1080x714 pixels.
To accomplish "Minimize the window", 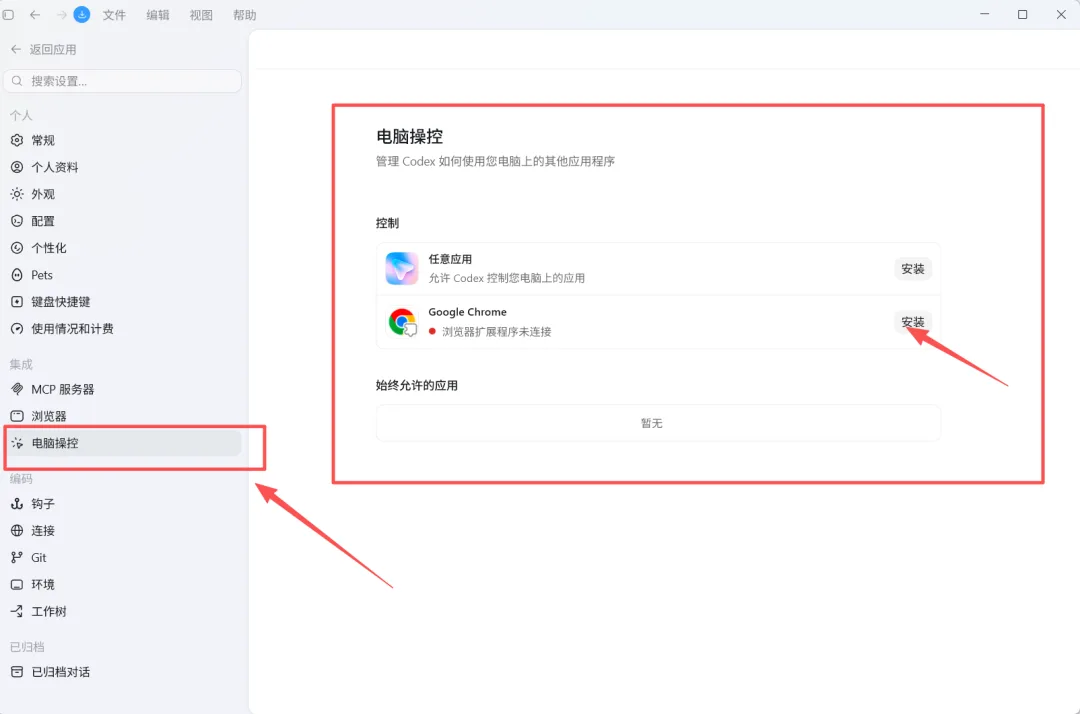I will pyautogui.click(x=984, y=14).
